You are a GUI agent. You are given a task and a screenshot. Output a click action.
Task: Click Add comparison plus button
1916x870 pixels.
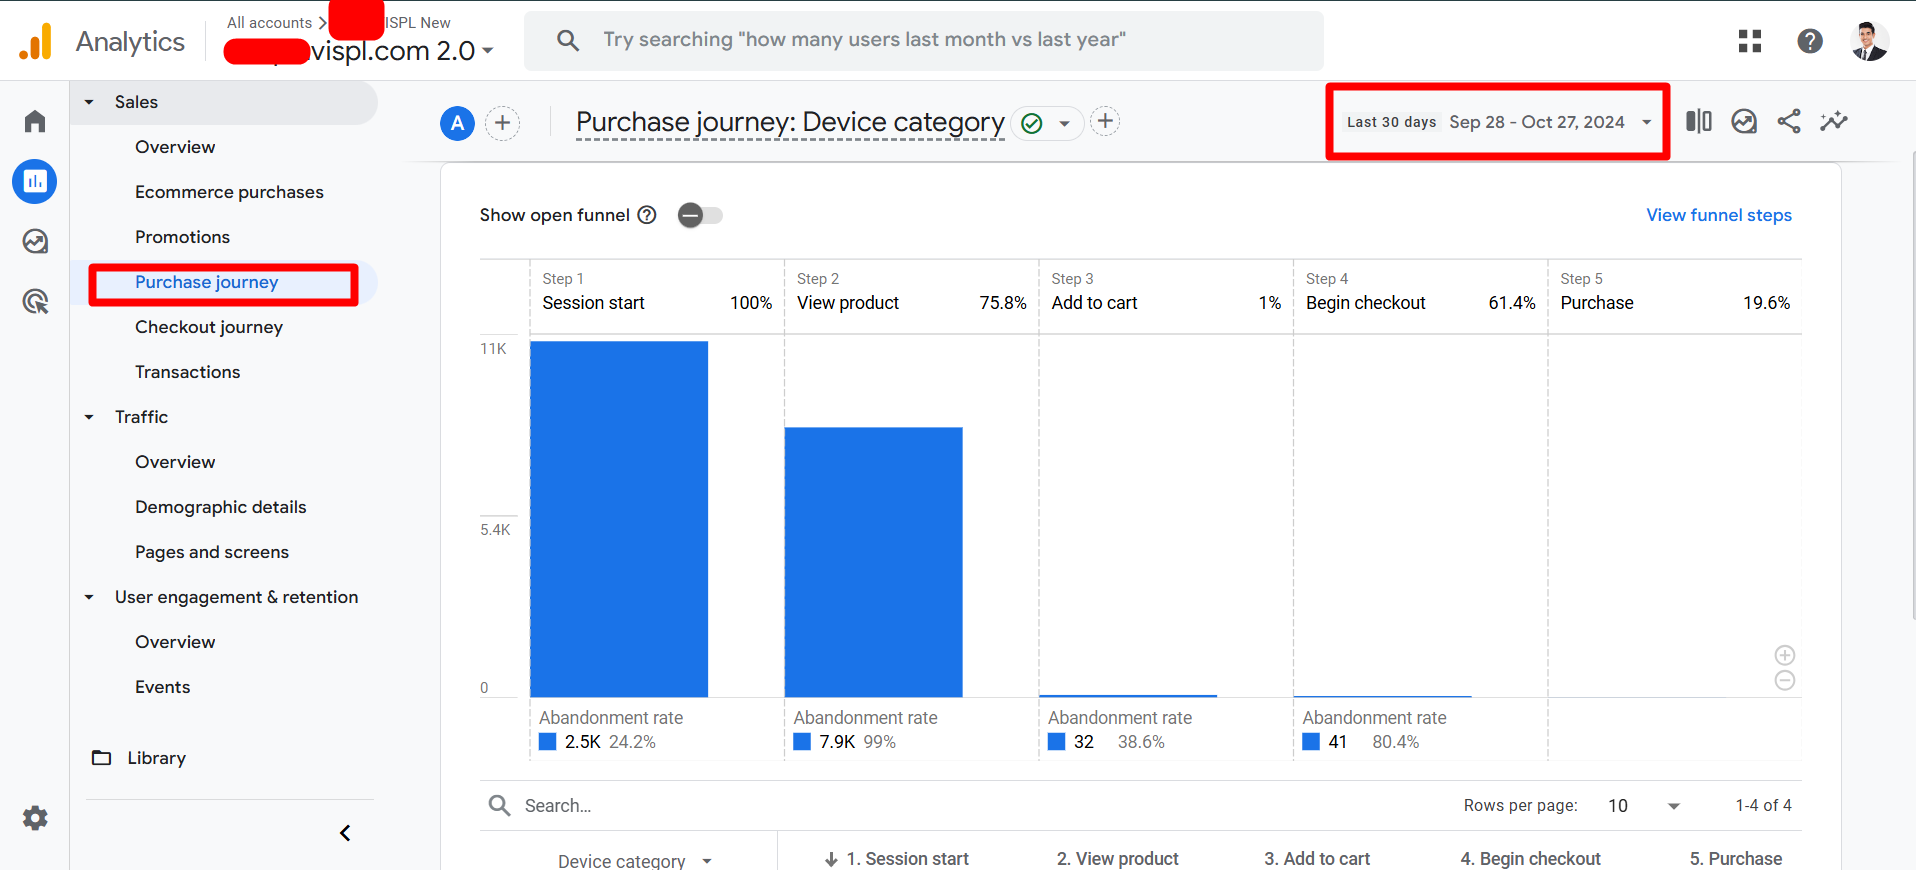tap(502, 123)
